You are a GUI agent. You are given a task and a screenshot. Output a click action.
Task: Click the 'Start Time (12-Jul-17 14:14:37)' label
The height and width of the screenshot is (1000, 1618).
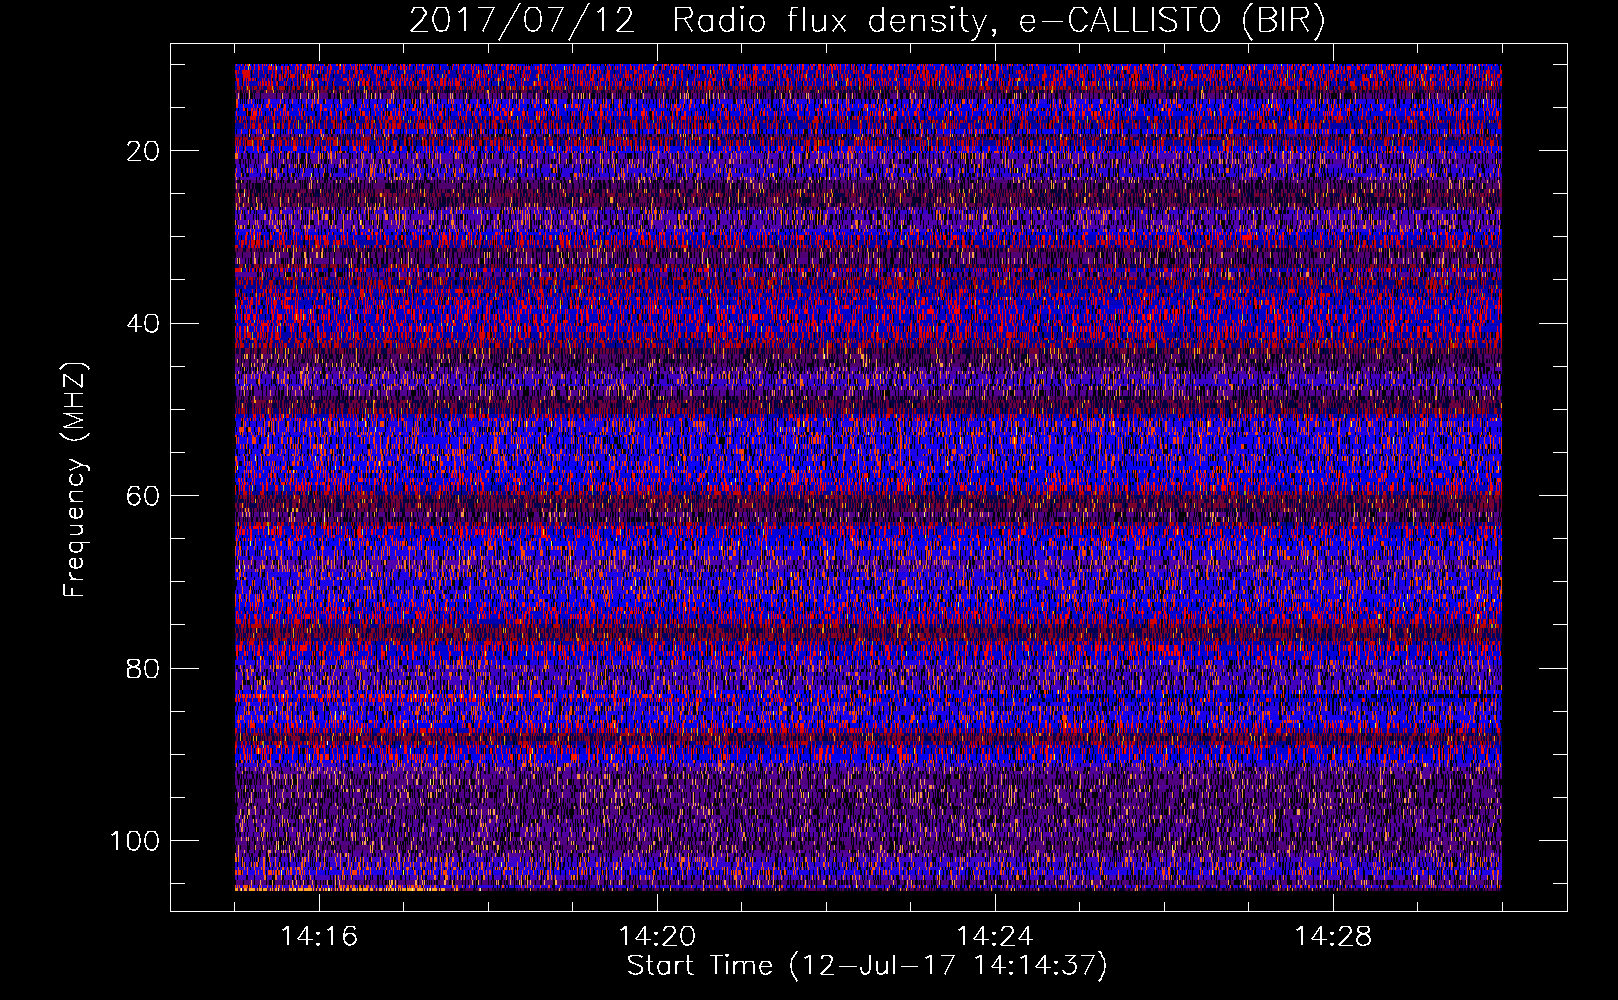(867, 966)
